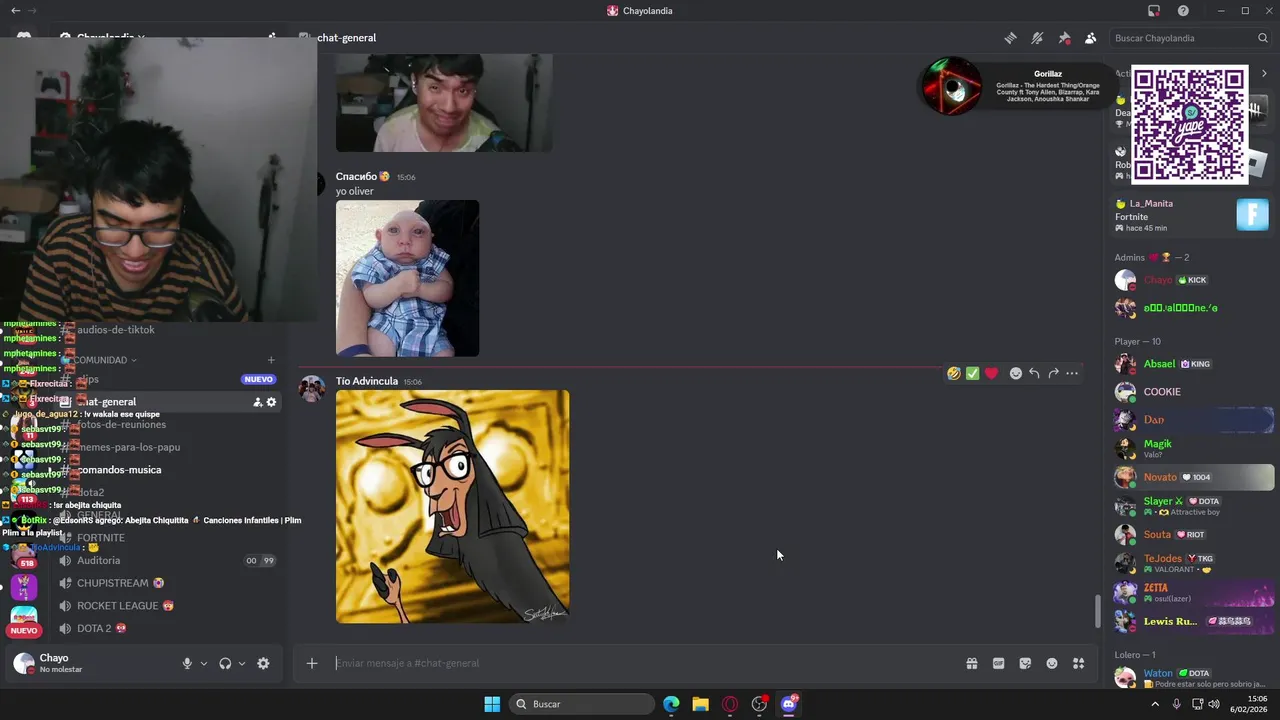1280x720 pixels.
Task: React with the red heart emoji
Action: click(991, 373)
